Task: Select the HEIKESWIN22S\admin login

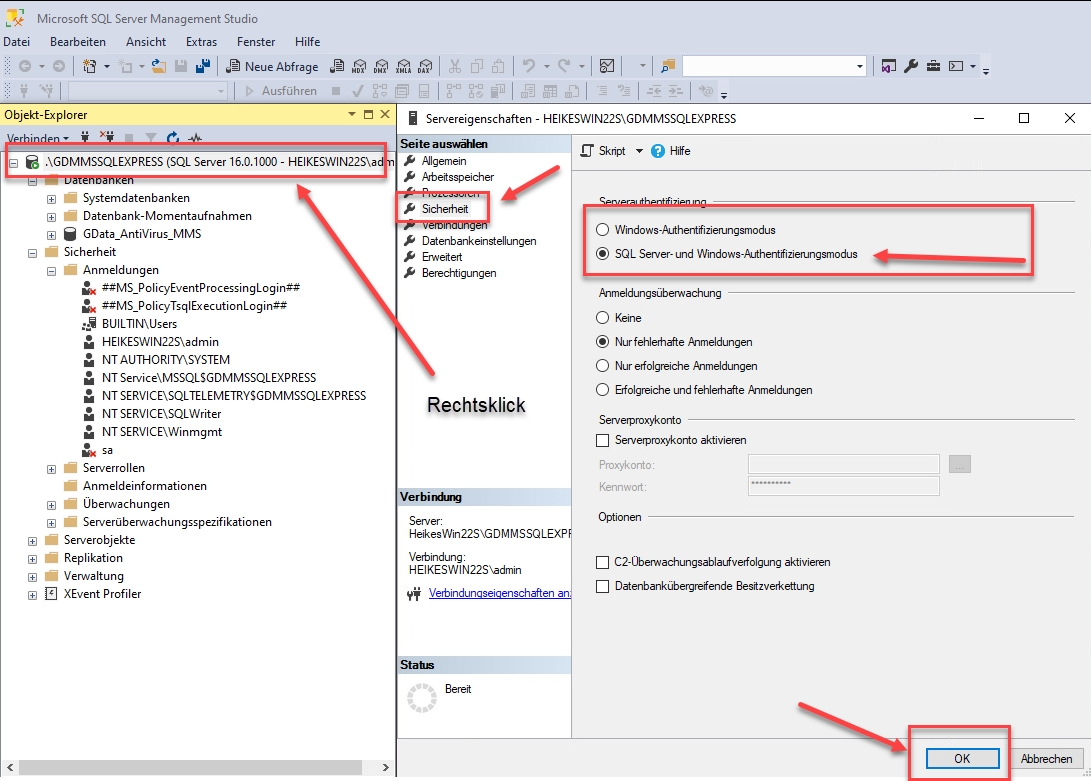Action: tap(160, 342)
